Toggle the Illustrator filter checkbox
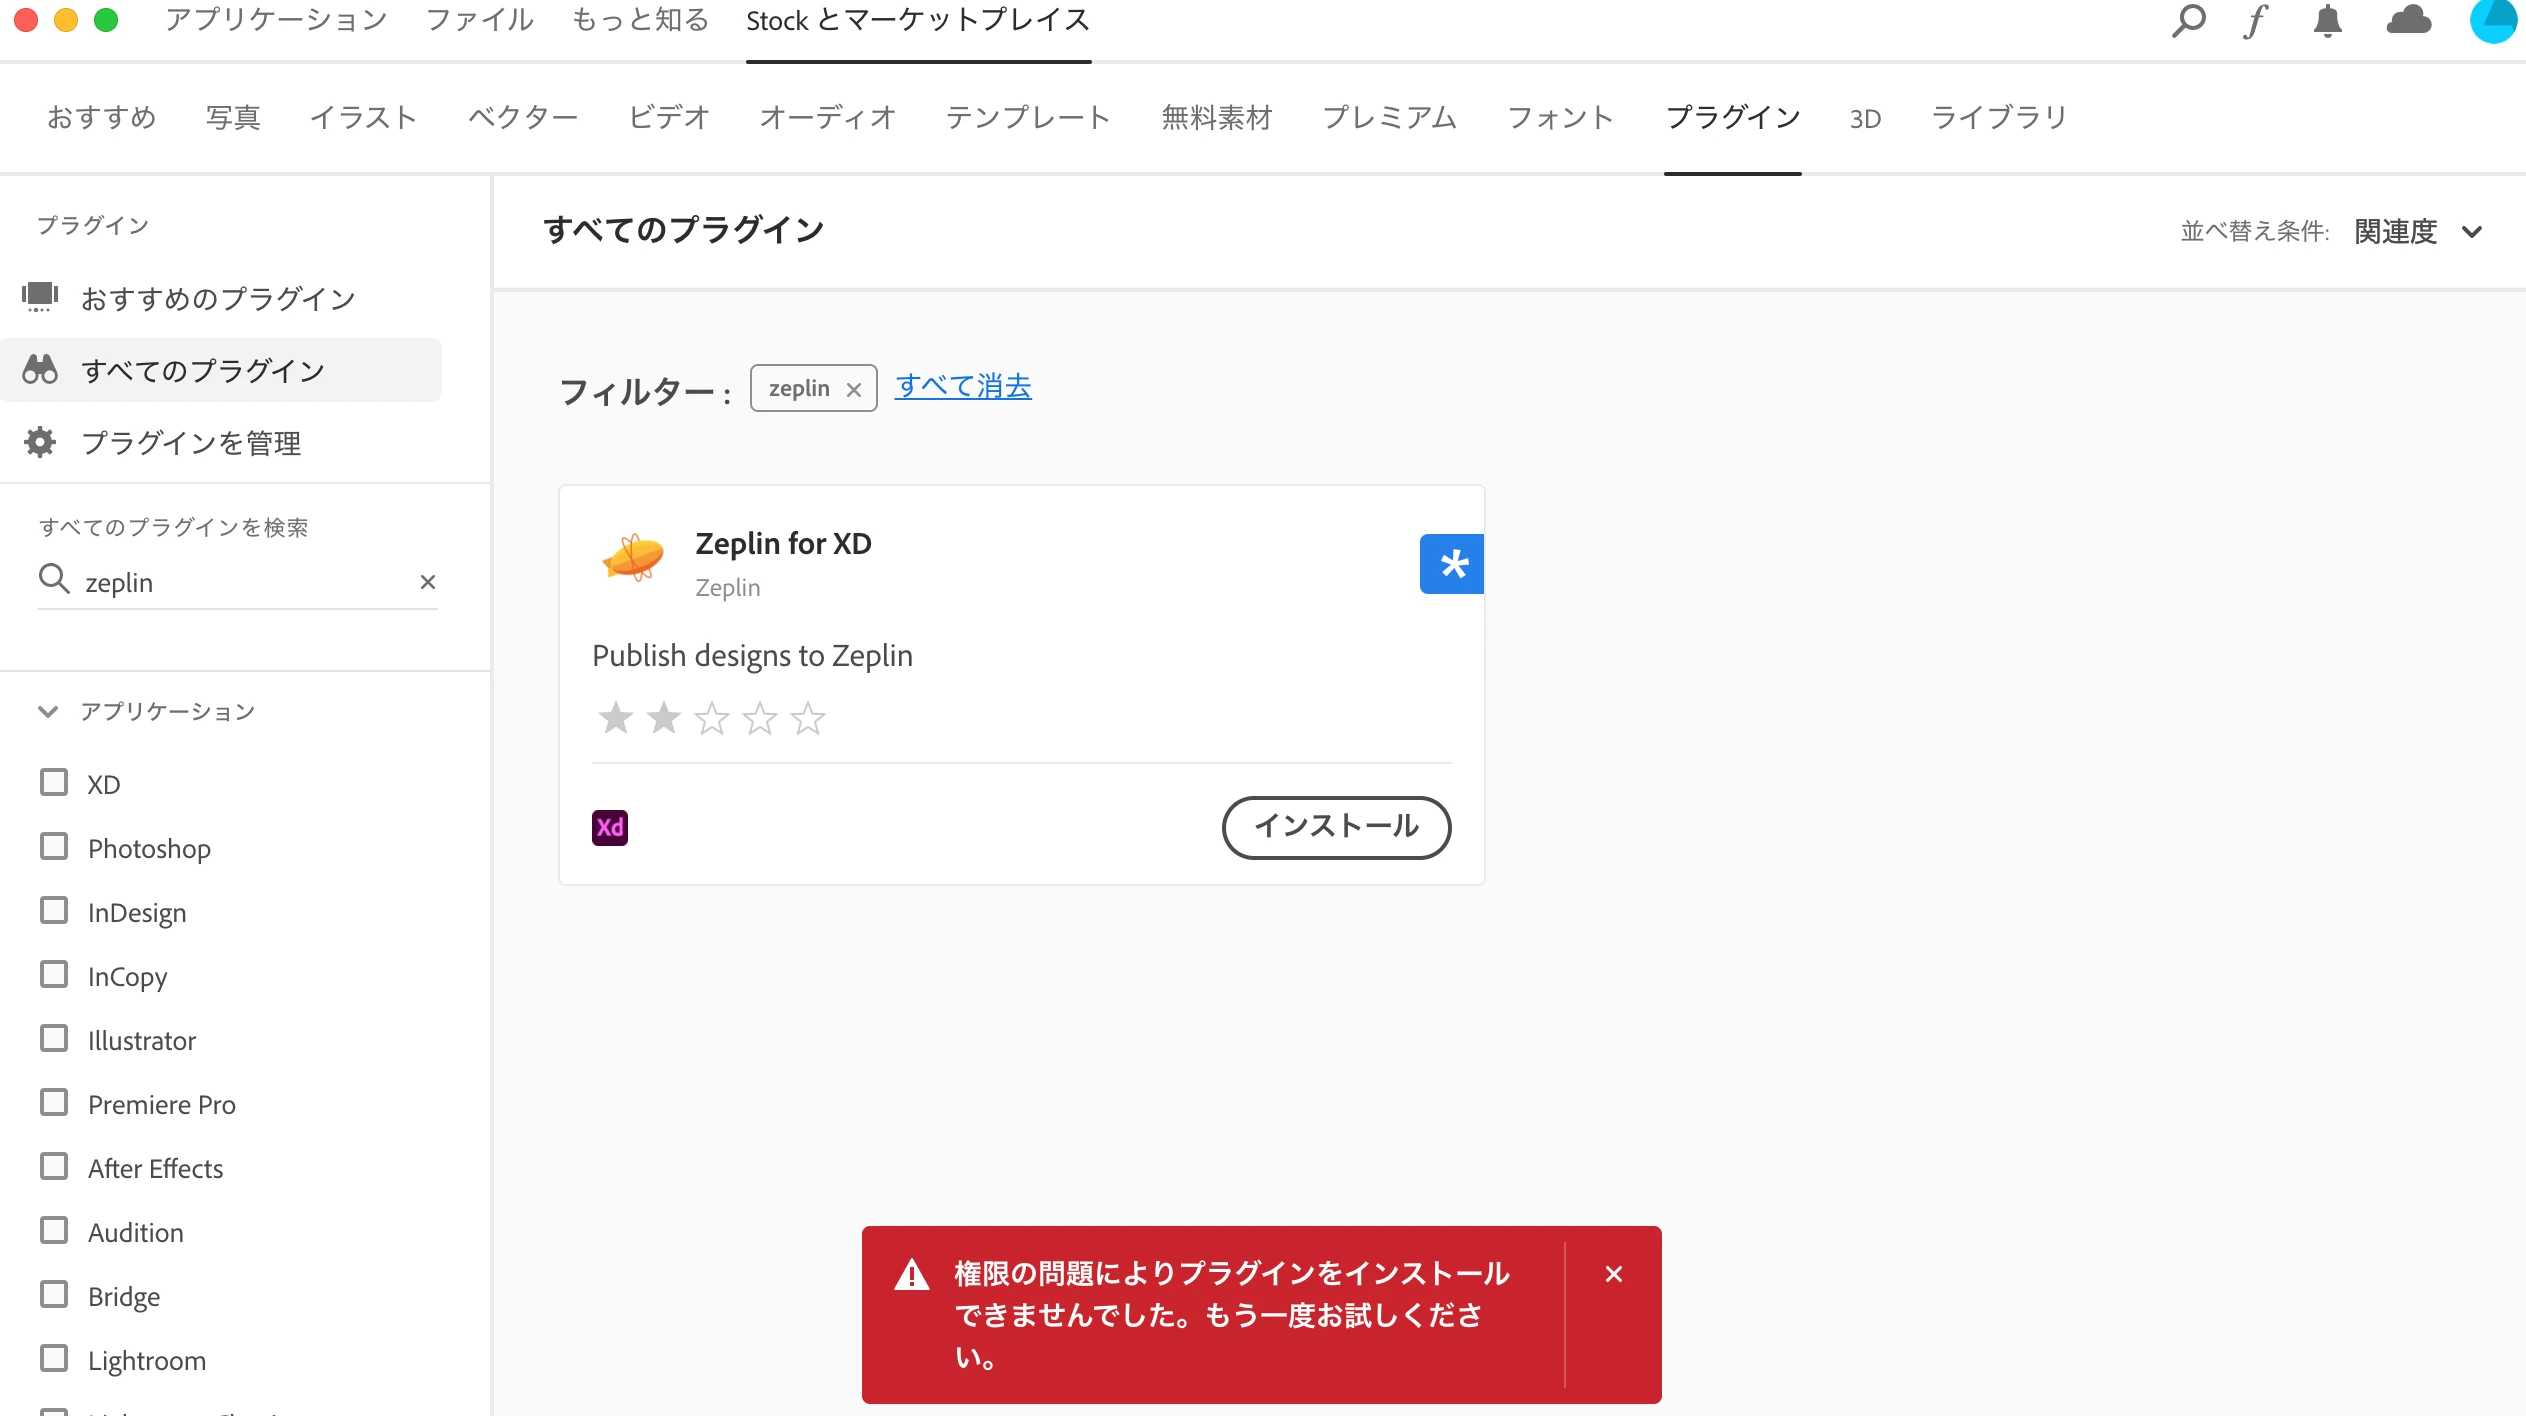Image resolution: width=2526 pixels, height=1416 pixels. 54,1039
